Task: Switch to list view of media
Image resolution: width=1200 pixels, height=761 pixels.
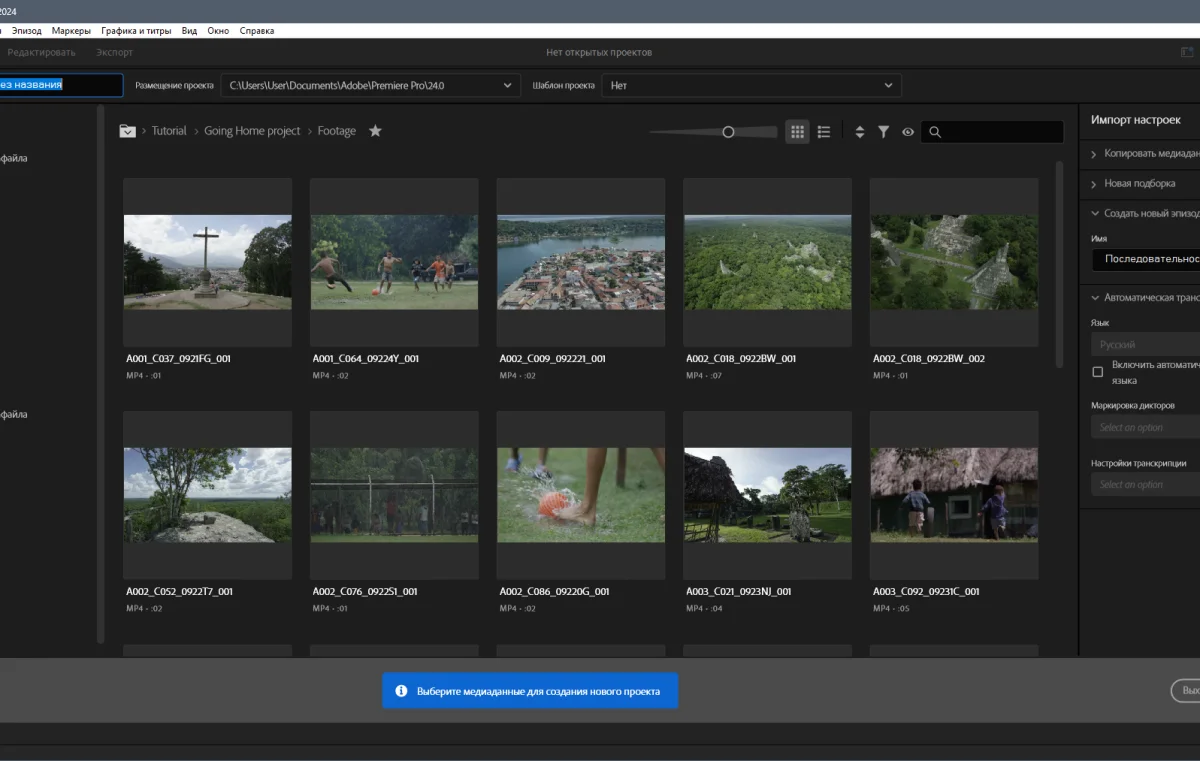Action: pos(824,132)
